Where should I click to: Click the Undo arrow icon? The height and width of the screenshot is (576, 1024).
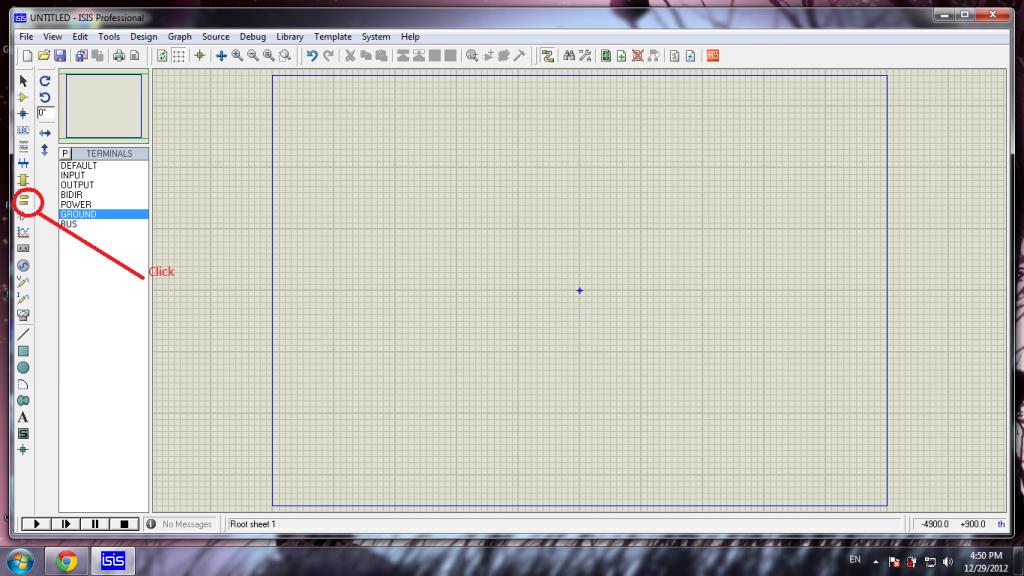[x=312, y=56]
